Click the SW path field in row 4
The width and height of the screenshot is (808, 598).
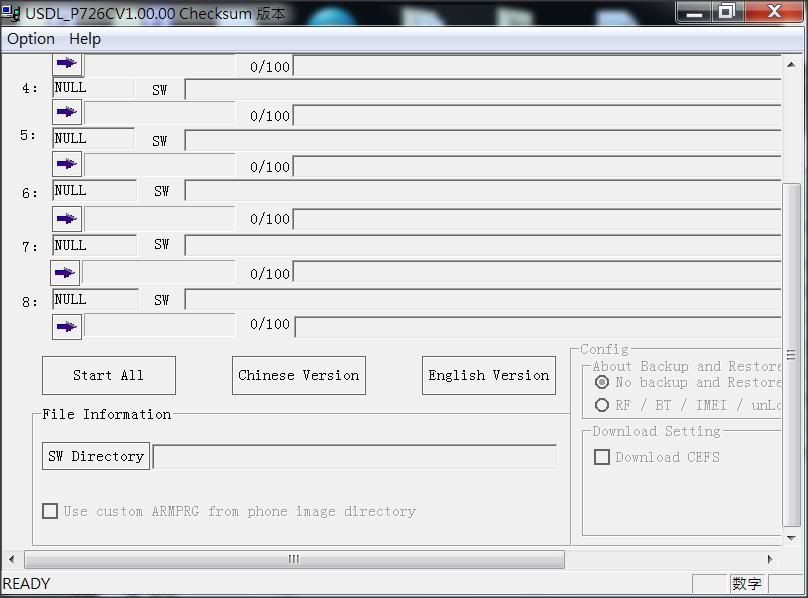pos(483,89)
